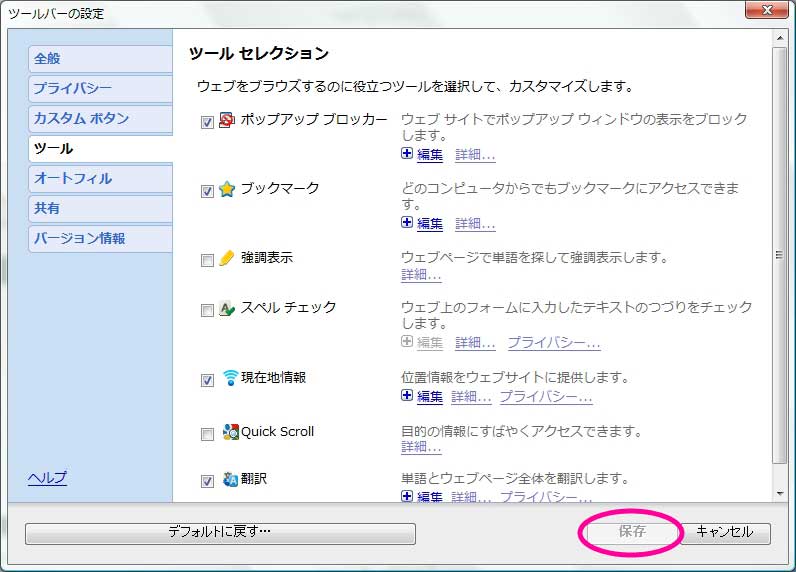The image size is (796, 572).
Task: Uncheck the 翻訳 tool checkbox
Action: tap(207, 482)
